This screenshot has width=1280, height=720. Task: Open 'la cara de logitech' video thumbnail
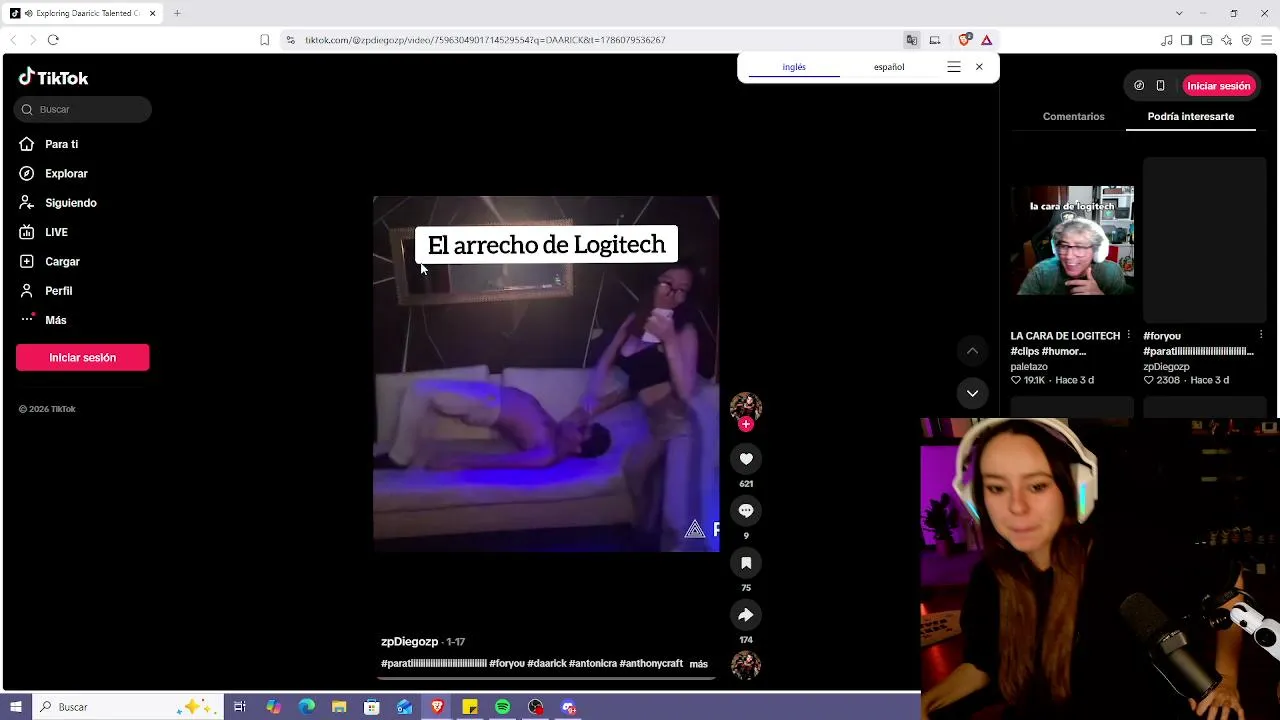click(x=1072, y=241)
